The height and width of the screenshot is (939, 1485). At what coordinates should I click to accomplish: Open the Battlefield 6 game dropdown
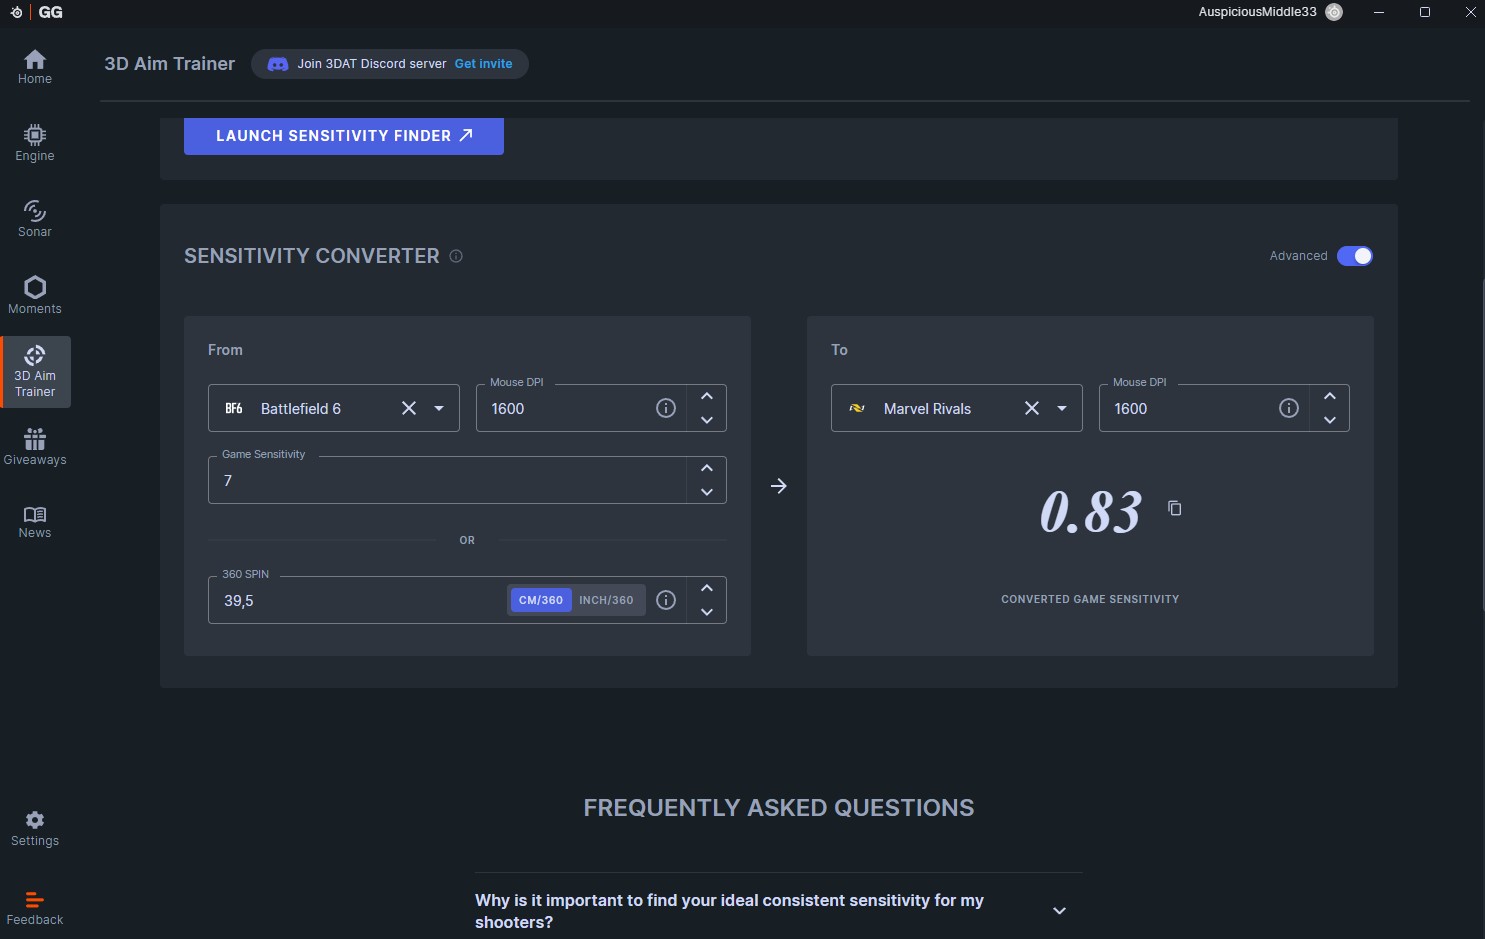pyautogui.click(x=439, y=408)
